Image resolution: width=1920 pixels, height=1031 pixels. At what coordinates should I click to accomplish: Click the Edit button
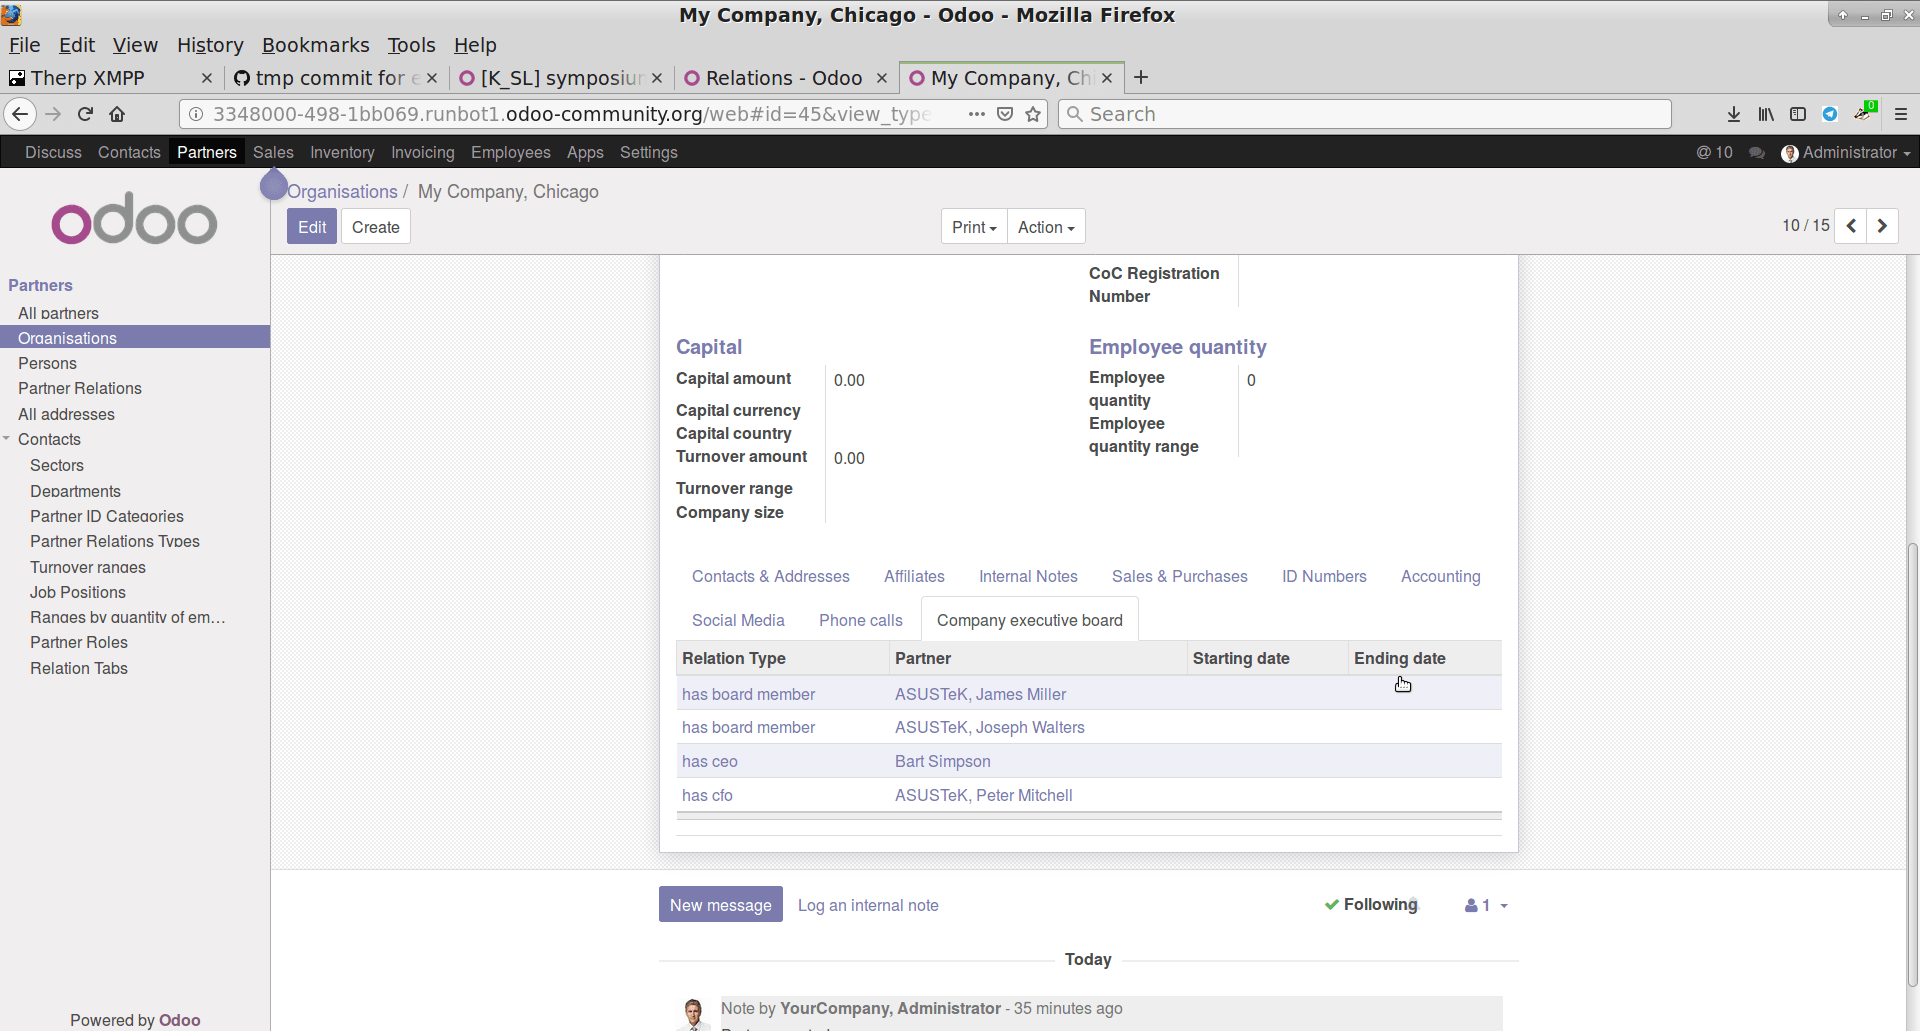coord(312,227)
